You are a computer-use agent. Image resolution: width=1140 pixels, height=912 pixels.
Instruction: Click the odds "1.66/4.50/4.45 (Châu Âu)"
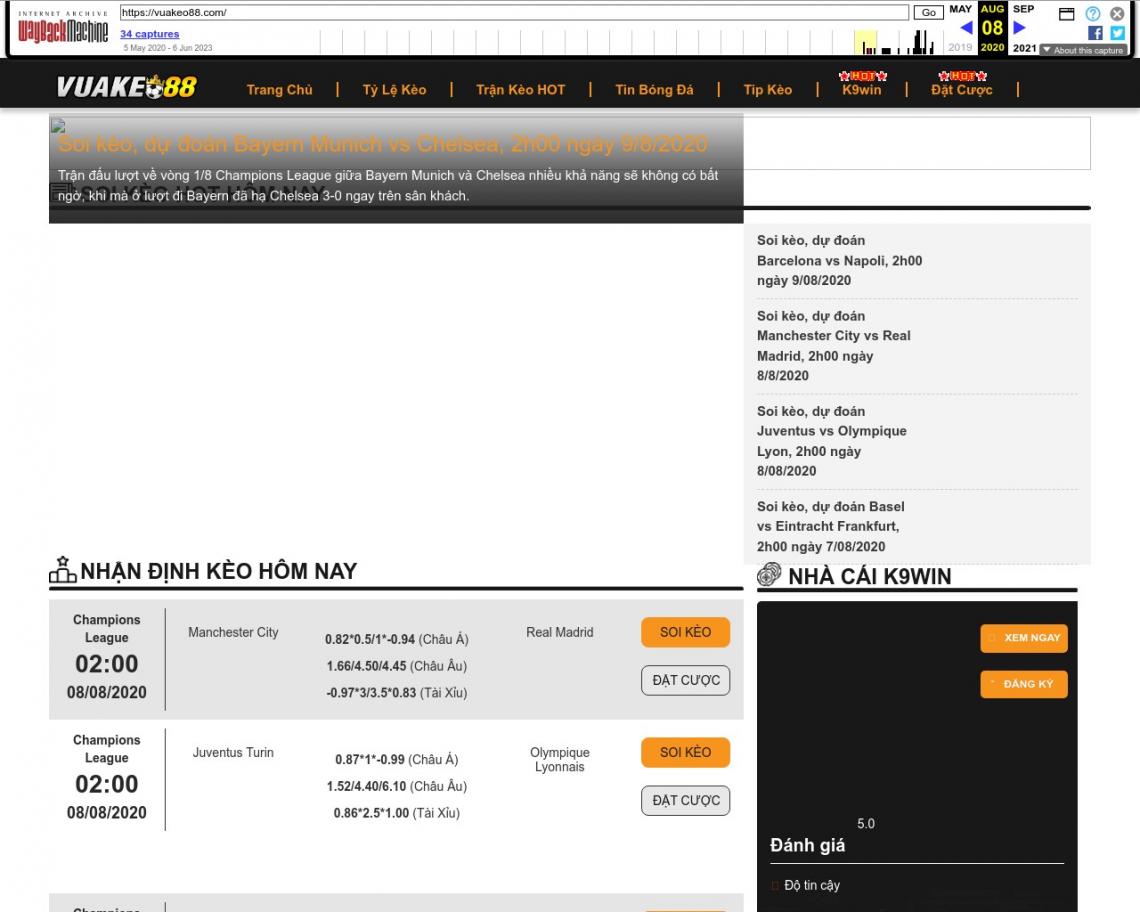(397, 665)
